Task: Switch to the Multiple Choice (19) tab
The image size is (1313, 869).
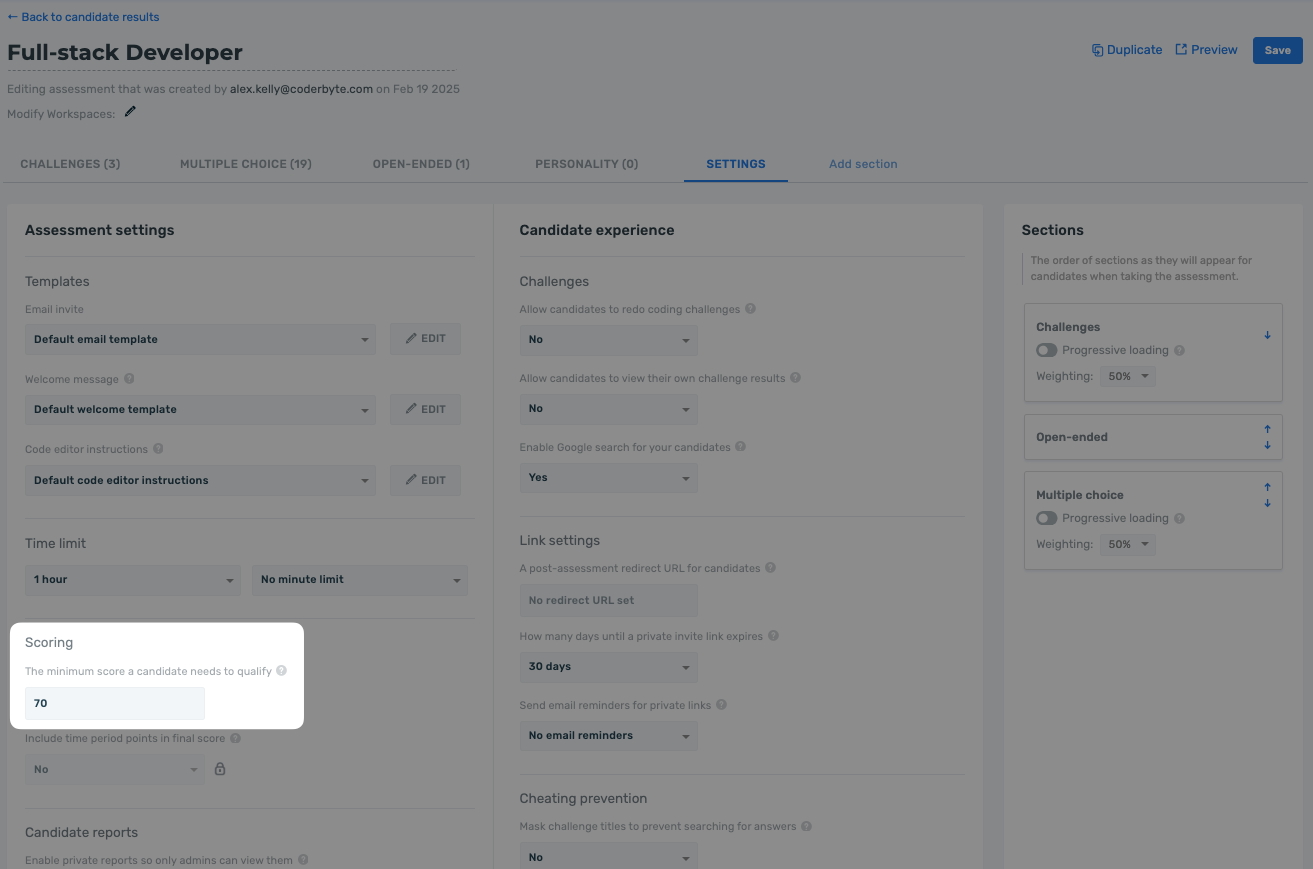Action: point(245,164)
